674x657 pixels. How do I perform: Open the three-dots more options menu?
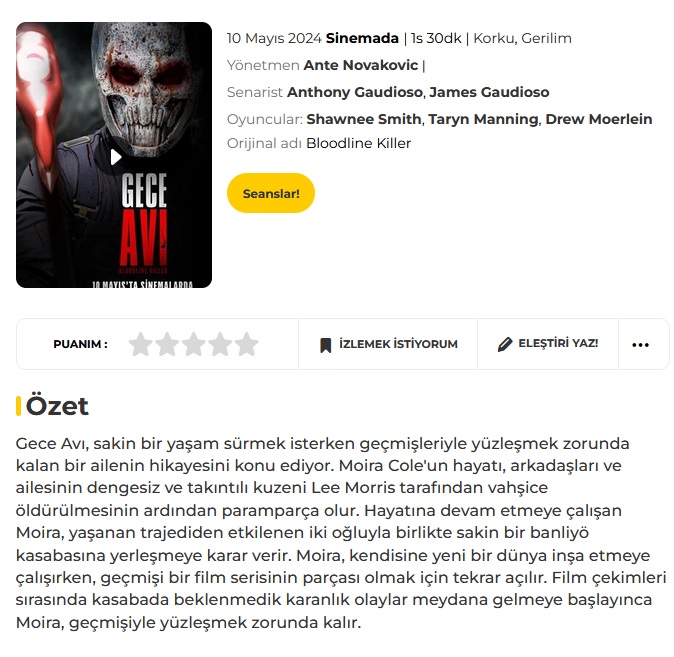[640, 344]
